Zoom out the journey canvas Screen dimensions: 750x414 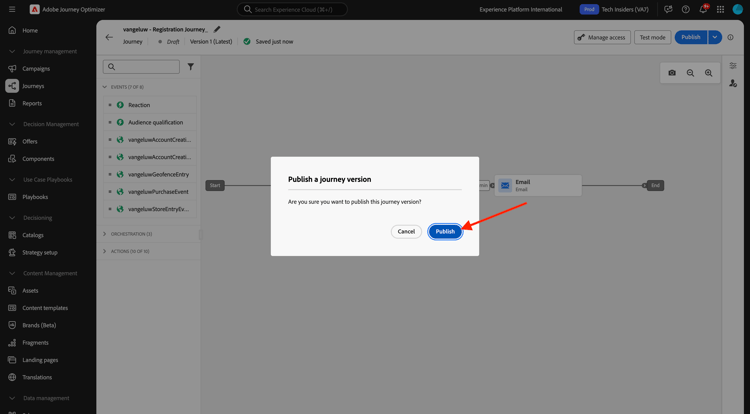(690, 73)
